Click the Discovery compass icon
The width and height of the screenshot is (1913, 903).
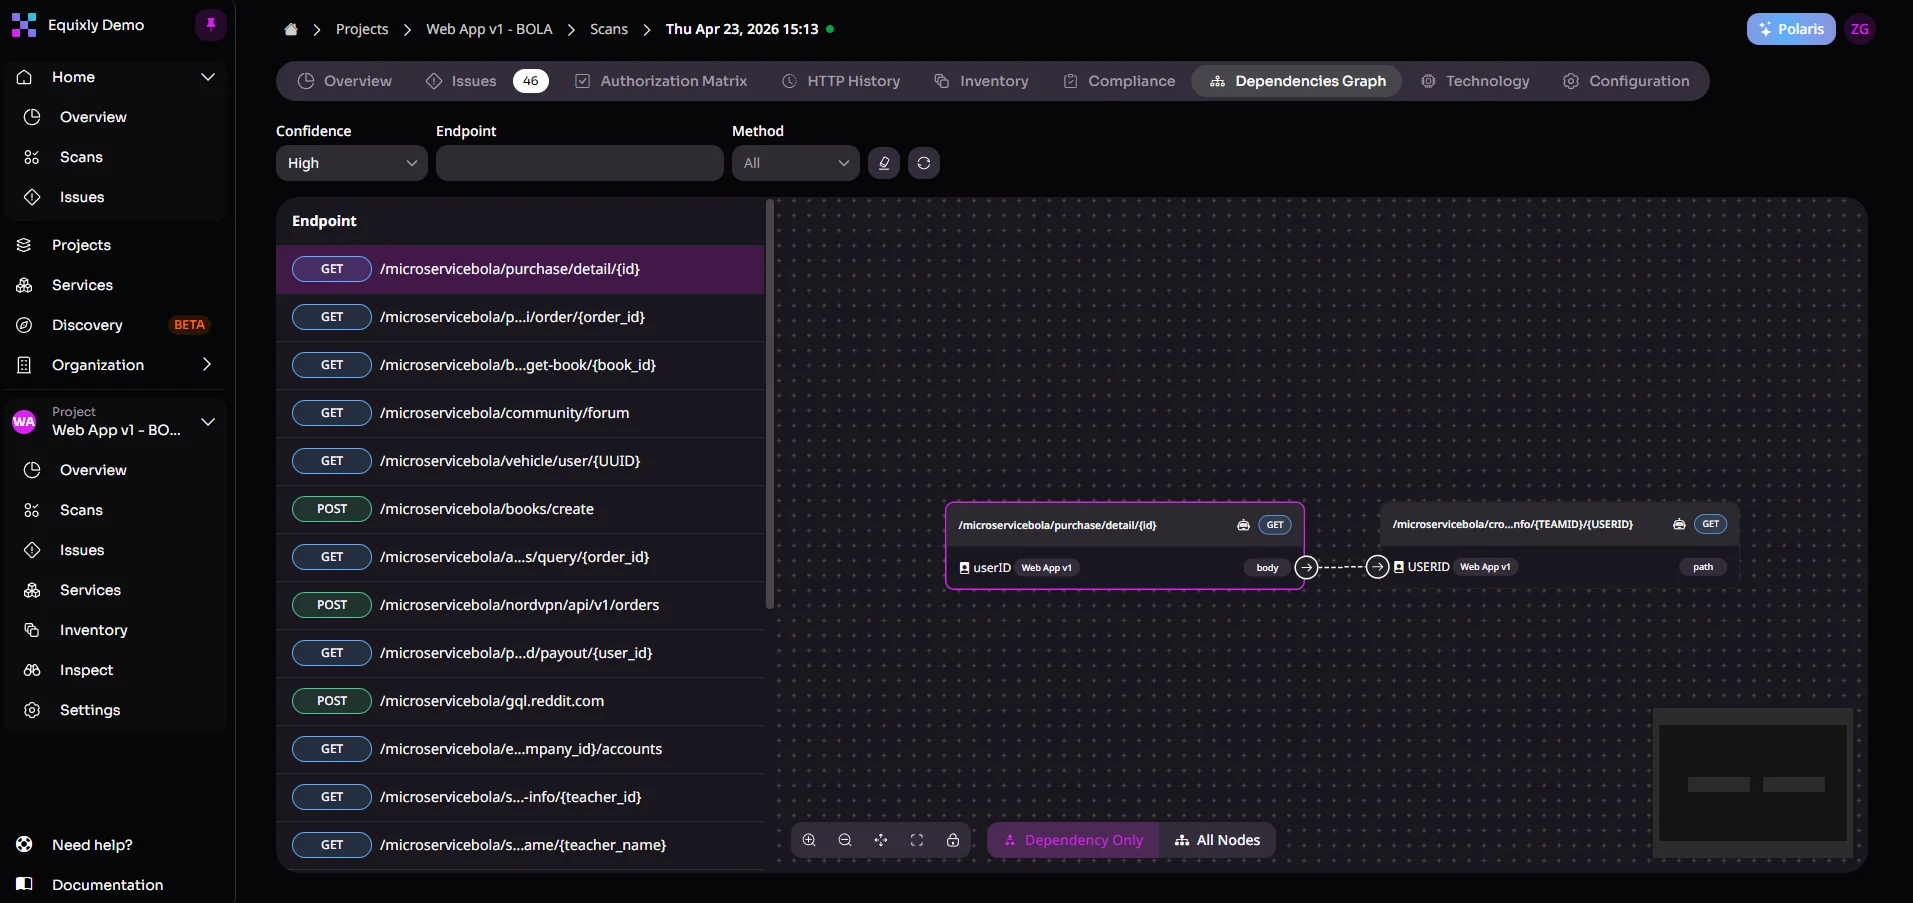coord(25,325)
